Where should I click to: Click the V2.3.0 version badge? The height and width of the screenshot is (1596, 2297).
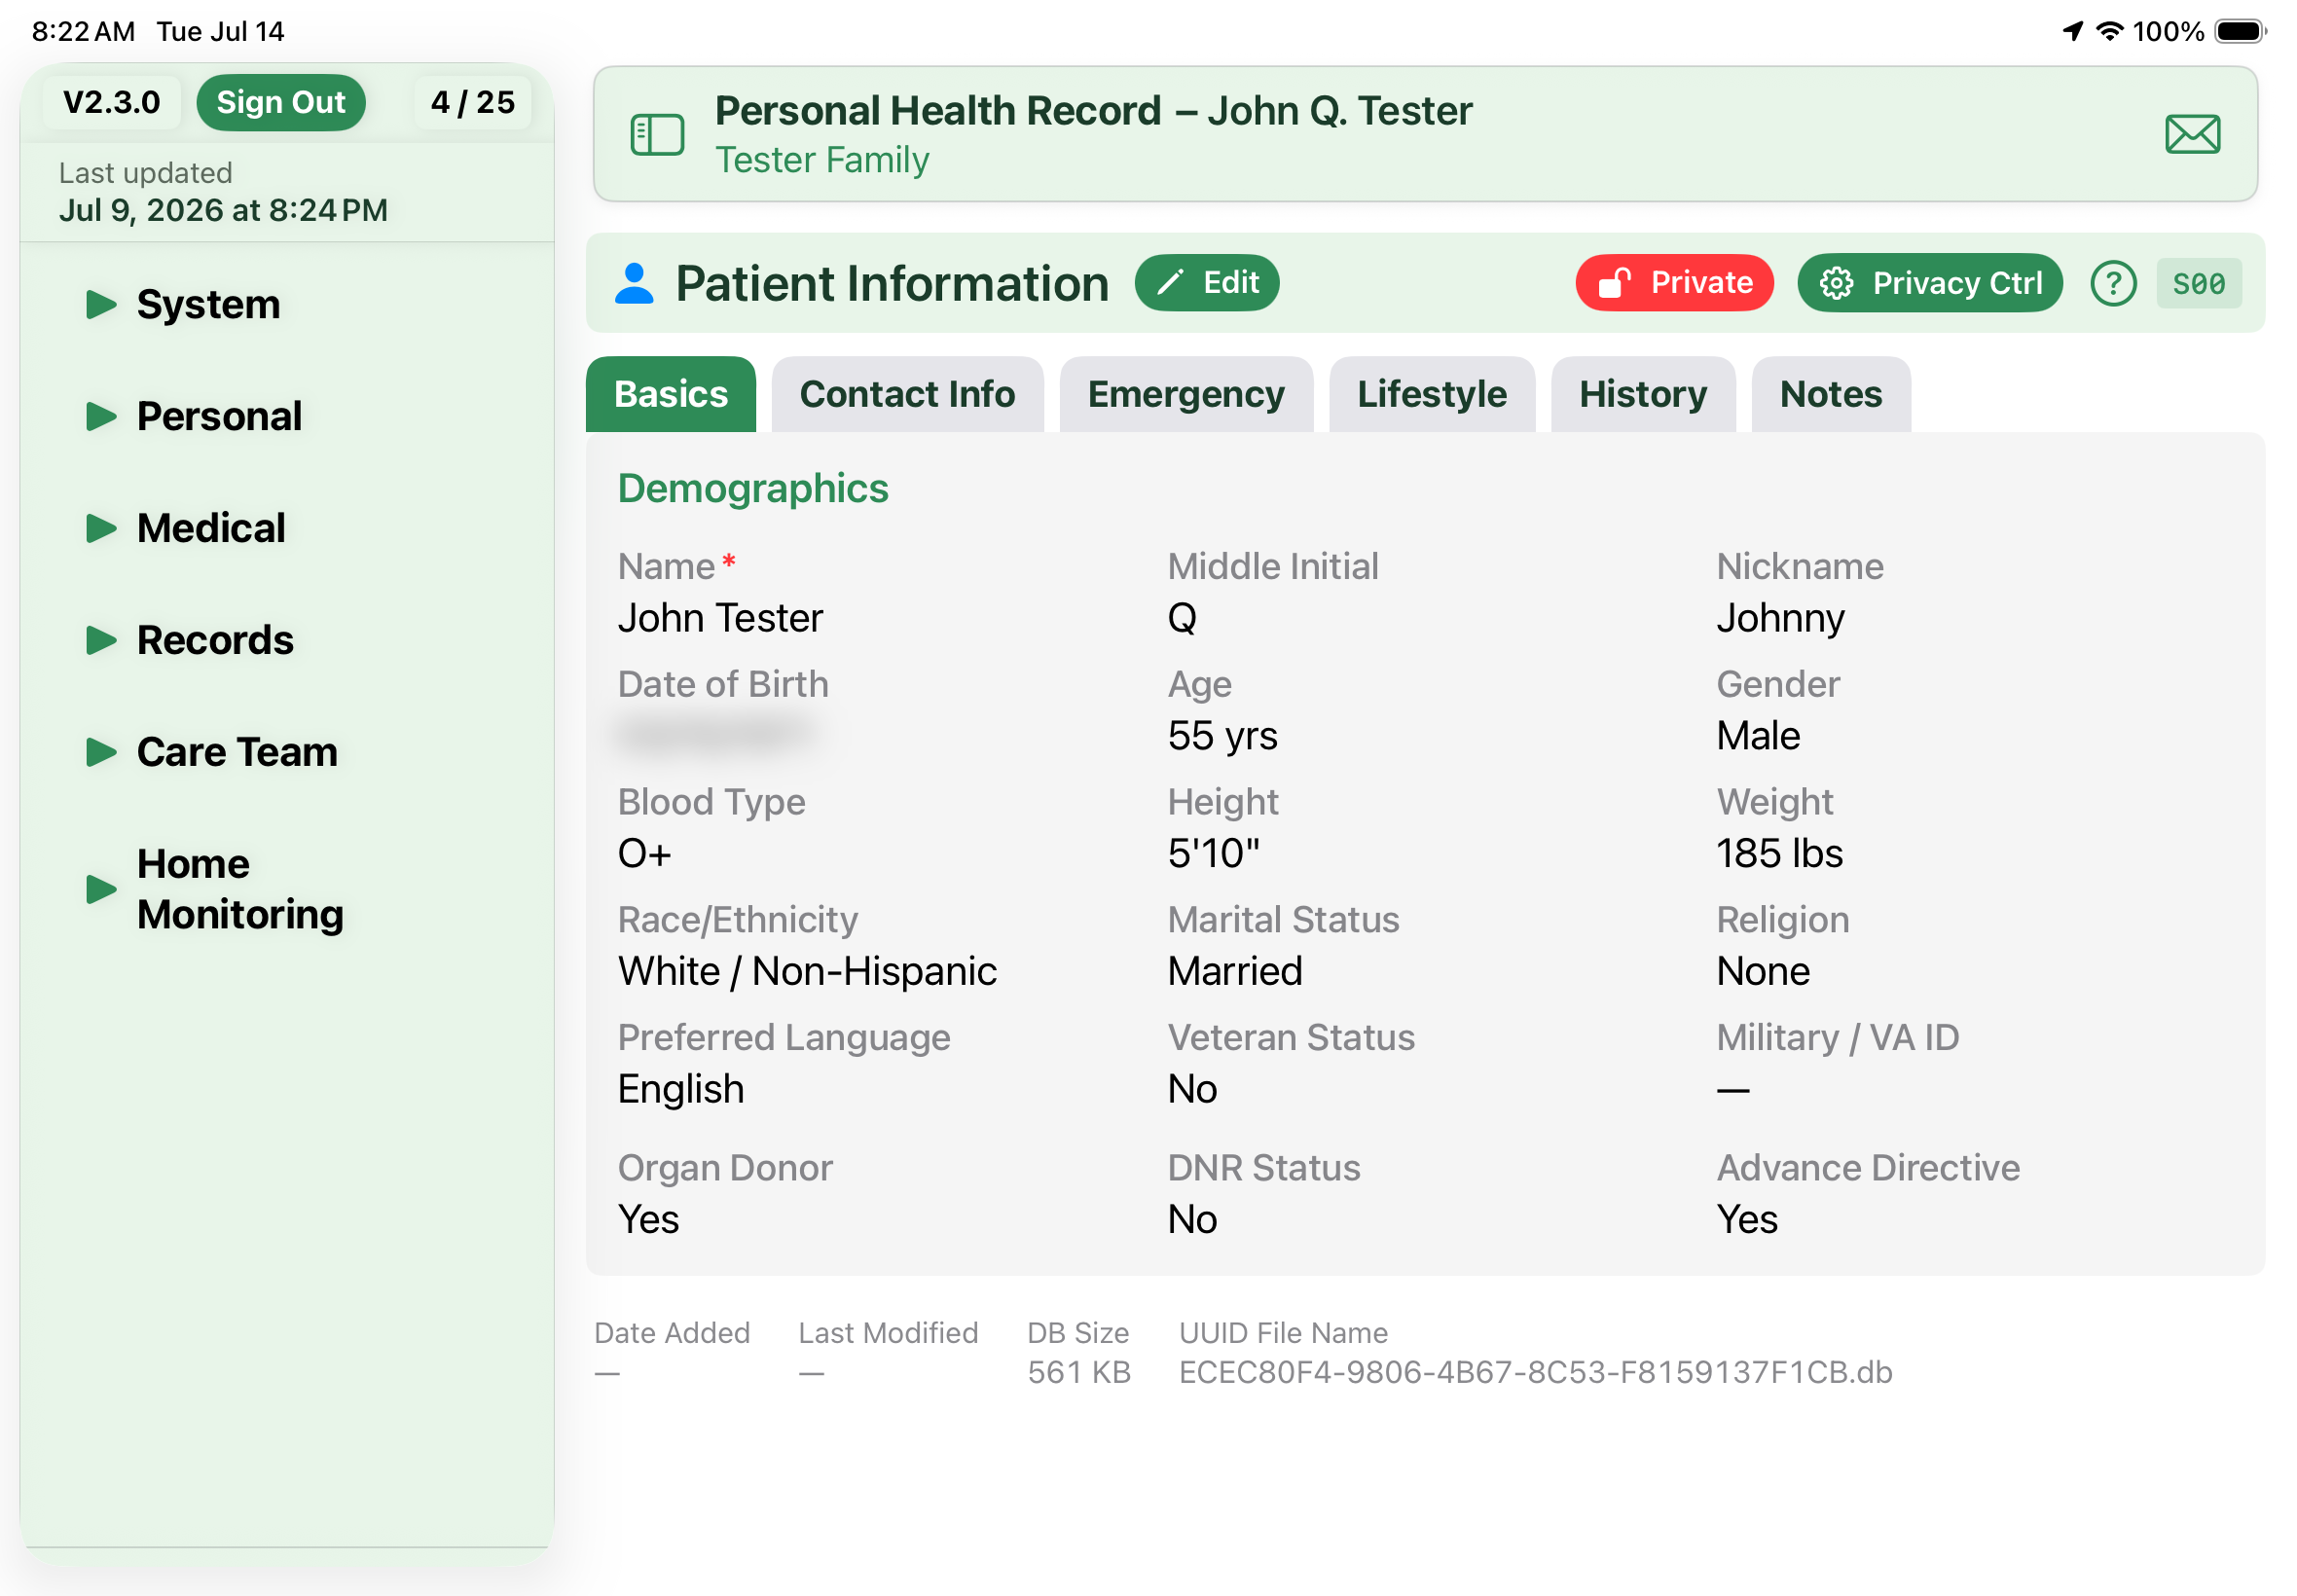[112, 102]
